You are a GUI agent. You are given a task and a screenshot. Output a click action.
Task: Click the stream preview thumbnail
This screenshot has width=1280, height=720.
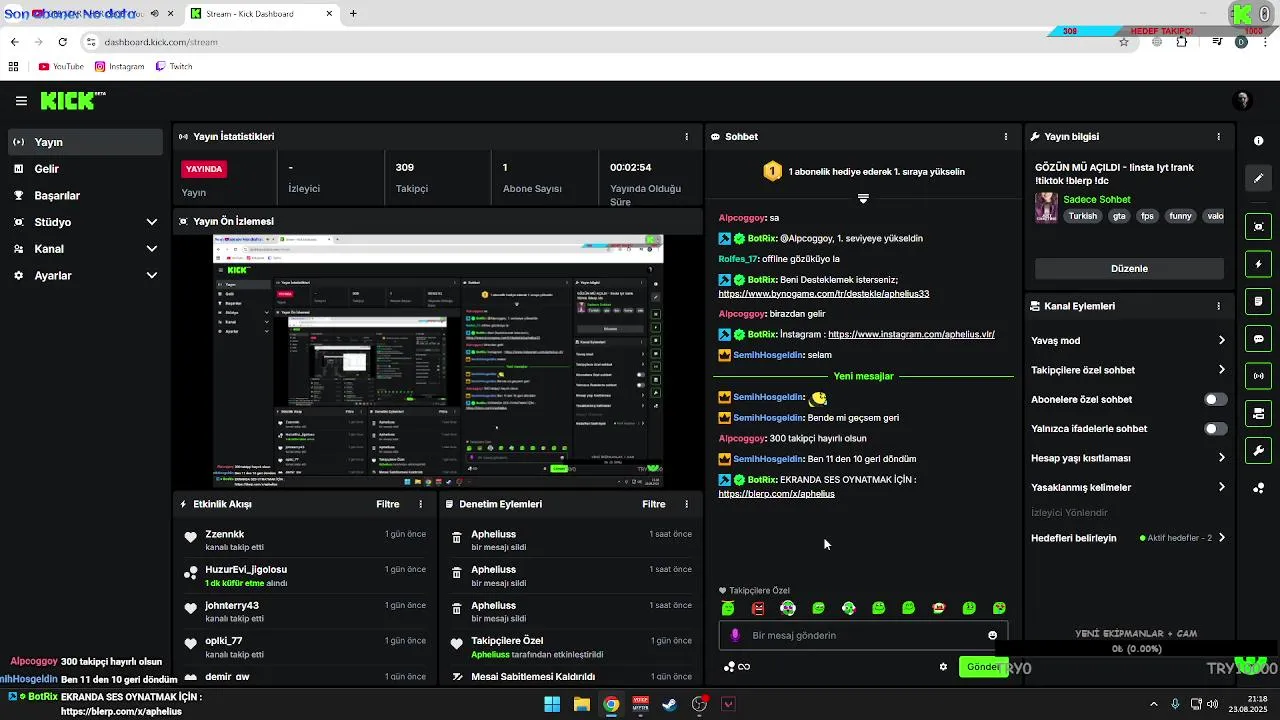[437, 361]
